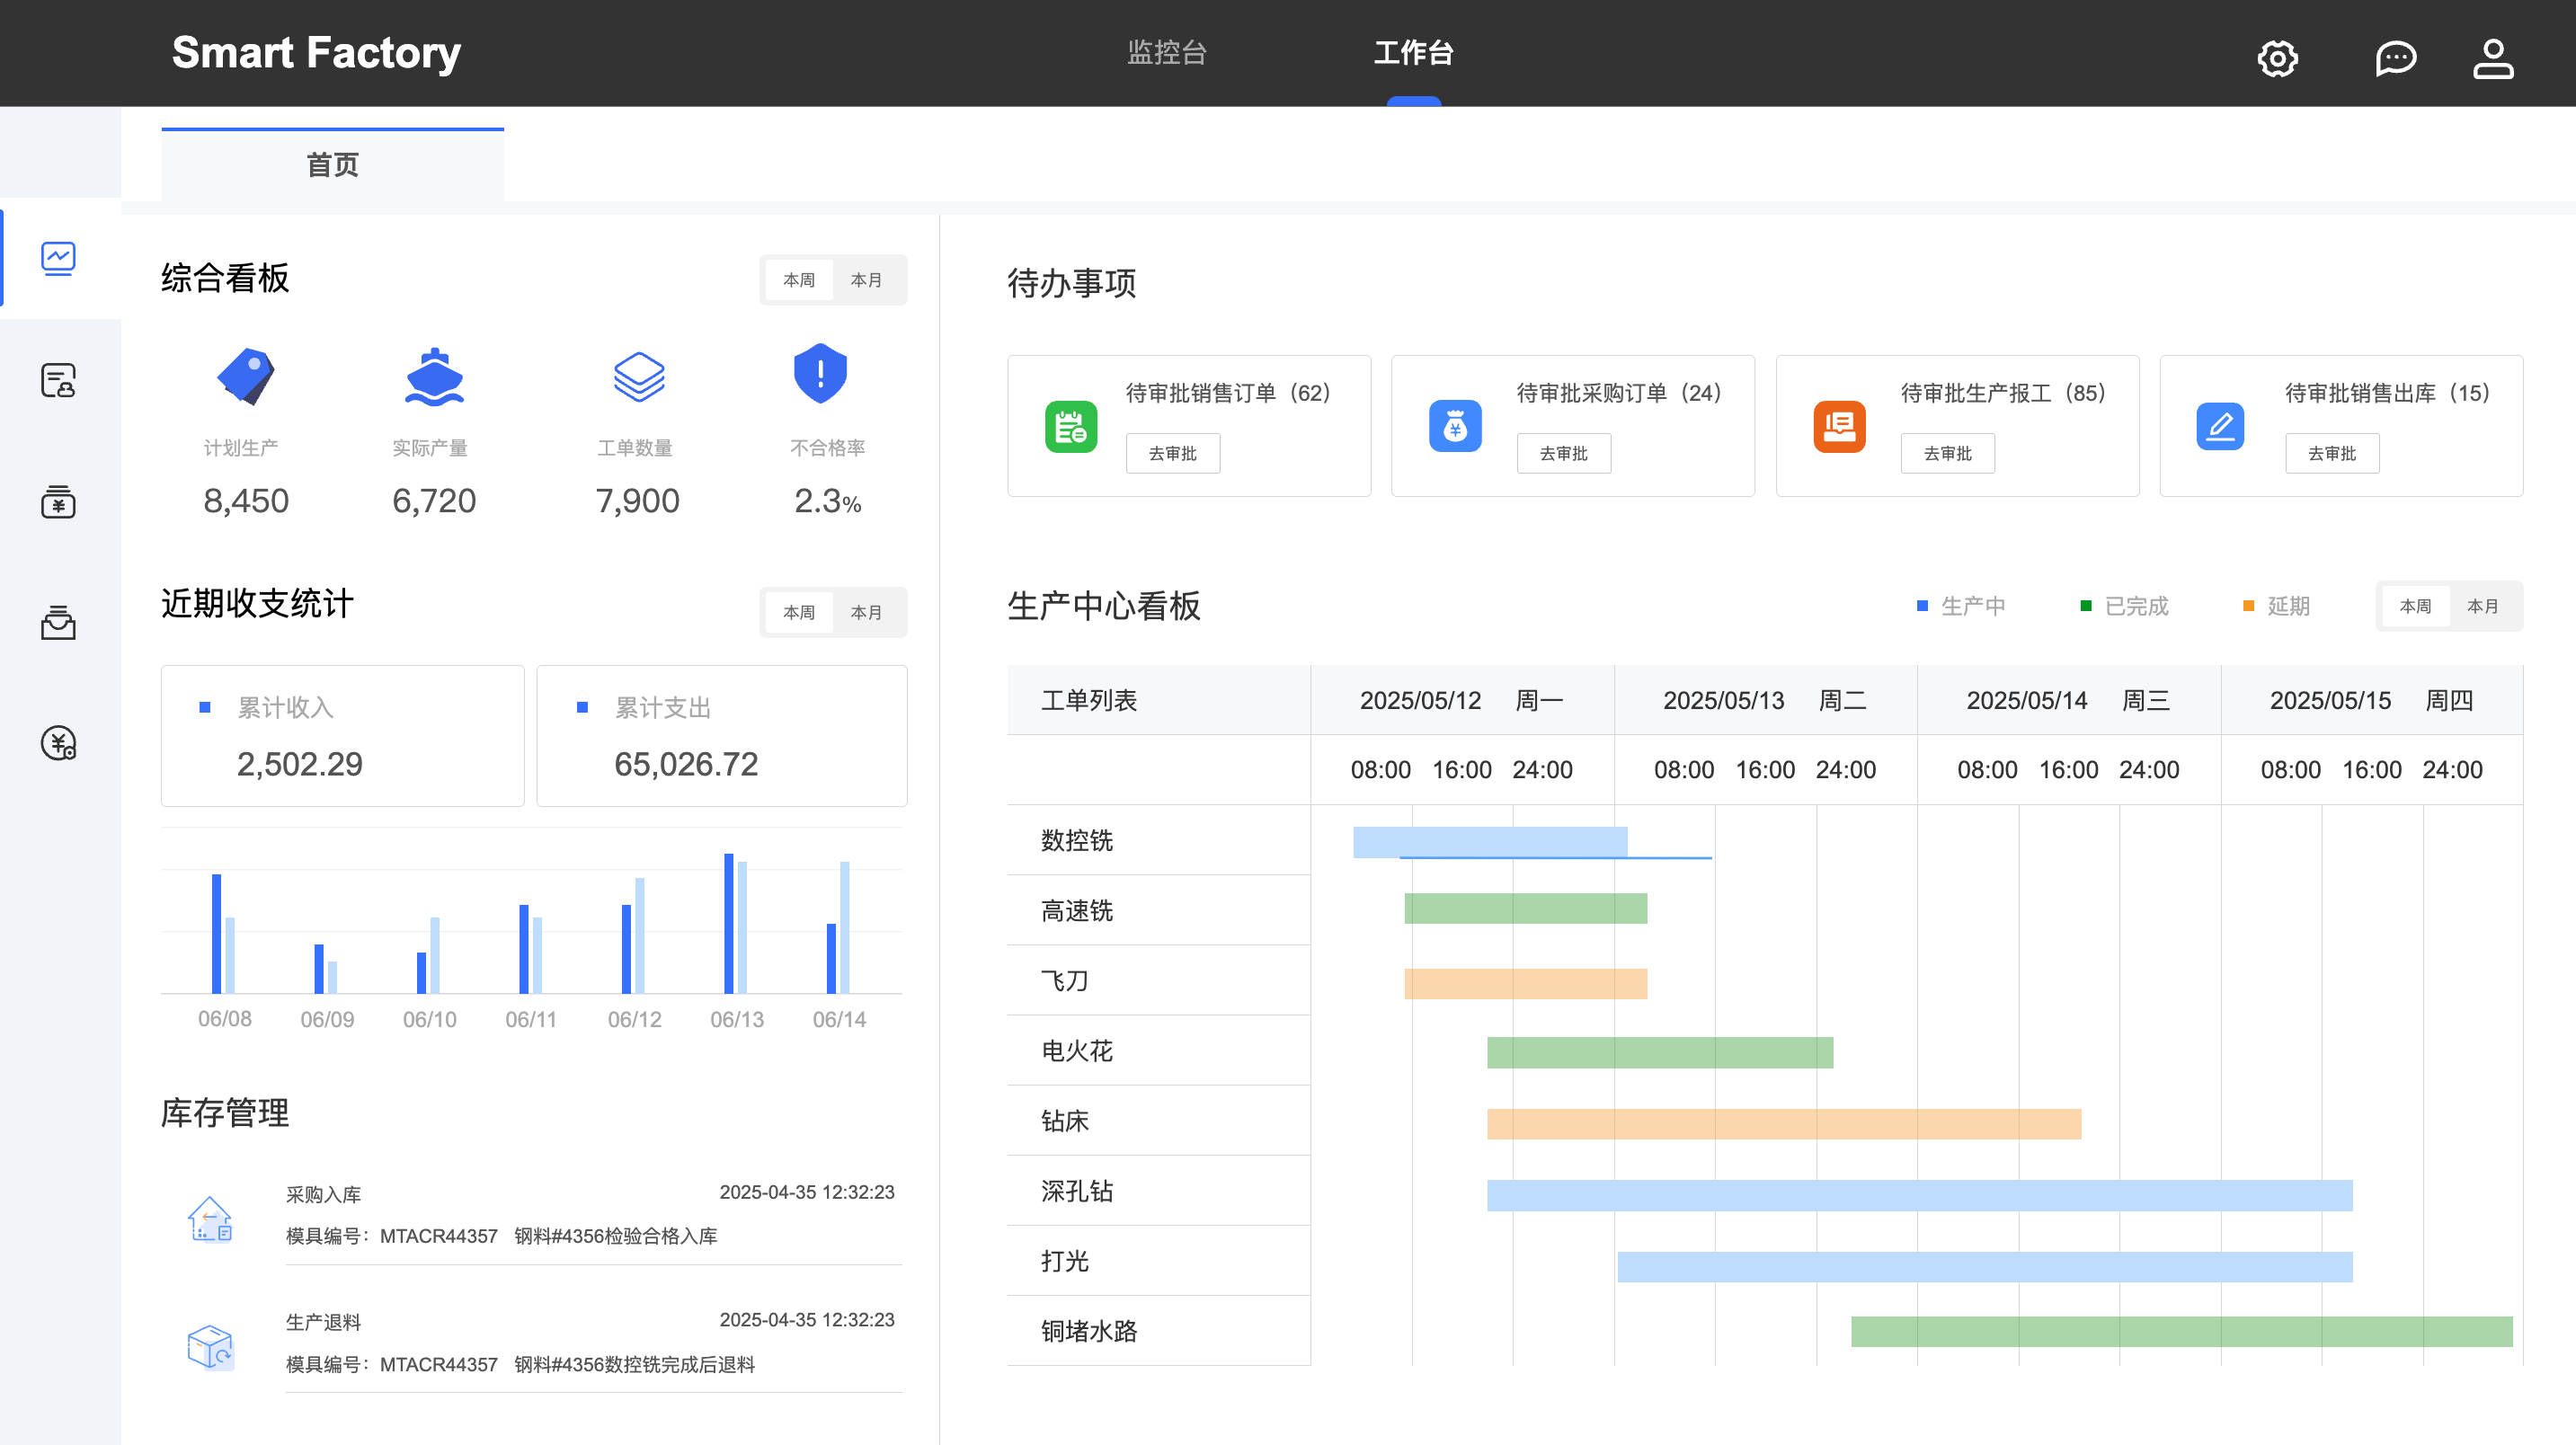Switch 综合看板 to 本月
This screenshot has height=1445, width=2576.
(x=865, y=280)
